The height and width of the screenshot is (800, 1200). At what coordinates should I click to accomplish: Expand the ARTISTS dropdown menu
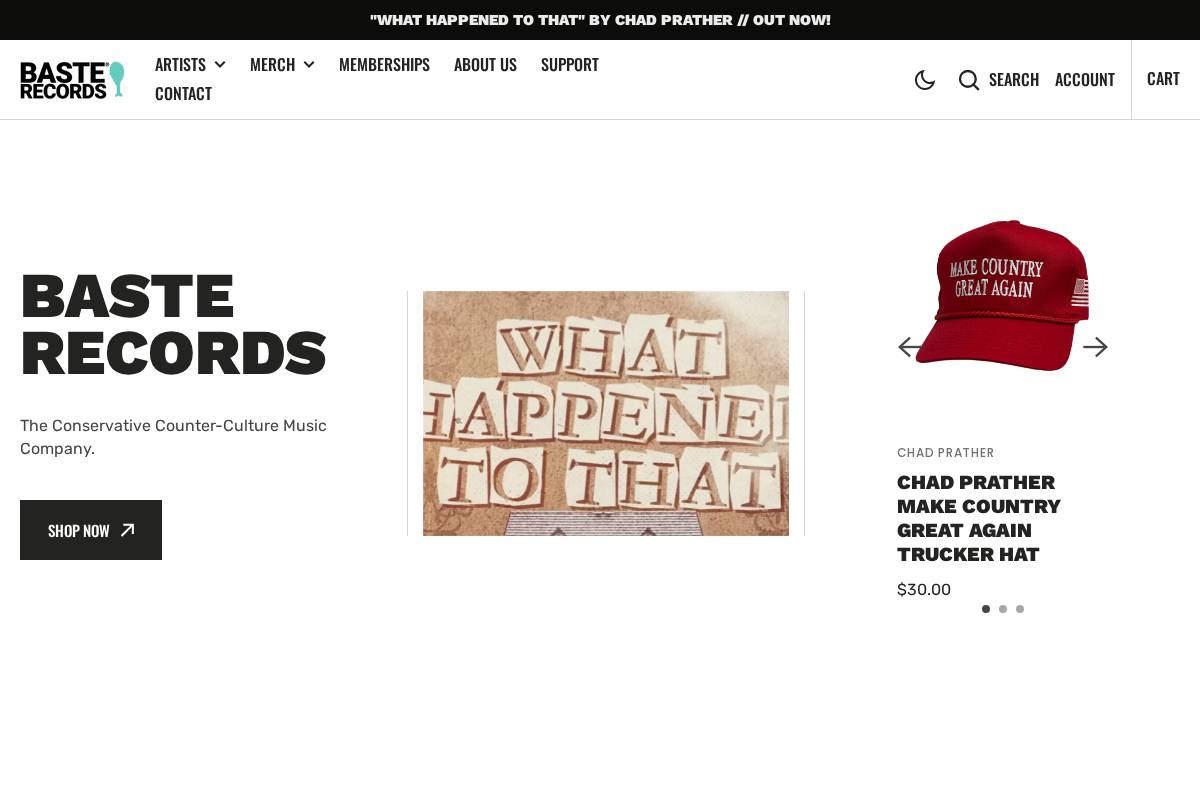tap(181, 64)
